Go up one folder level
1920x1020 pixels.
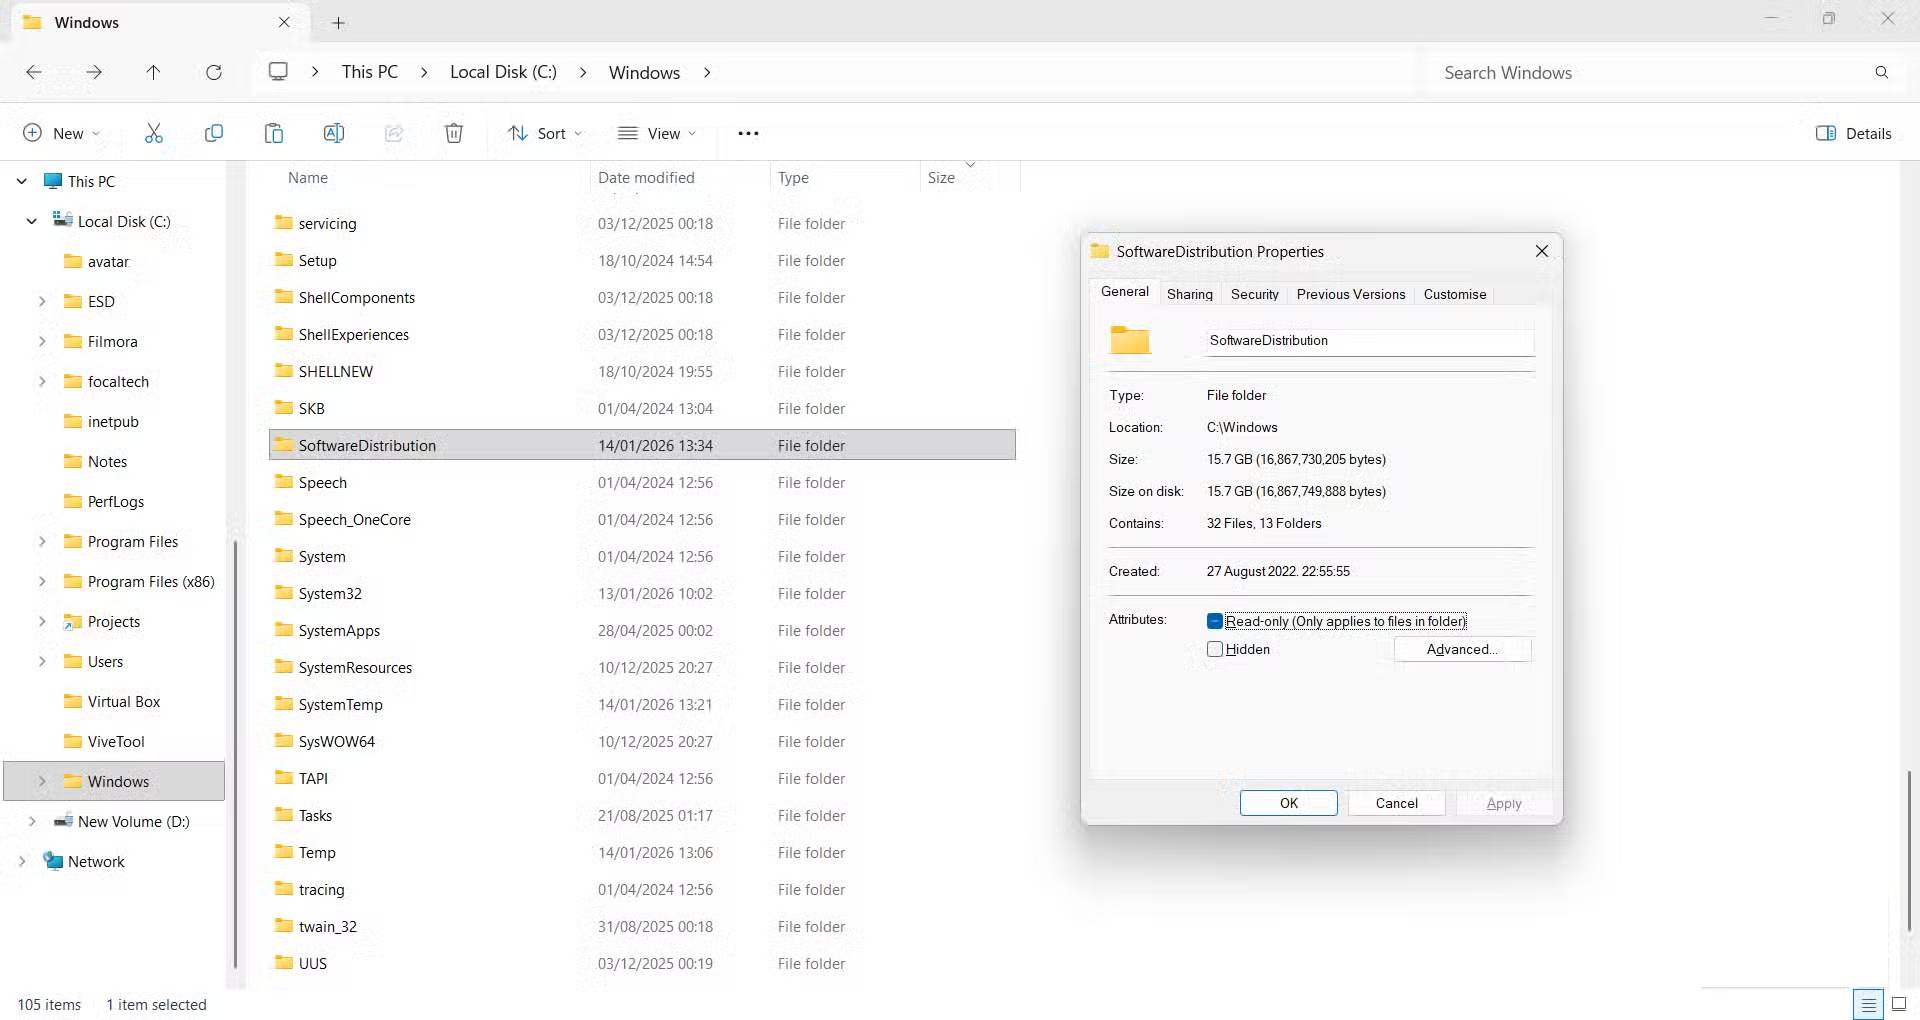tap(153, 72)
